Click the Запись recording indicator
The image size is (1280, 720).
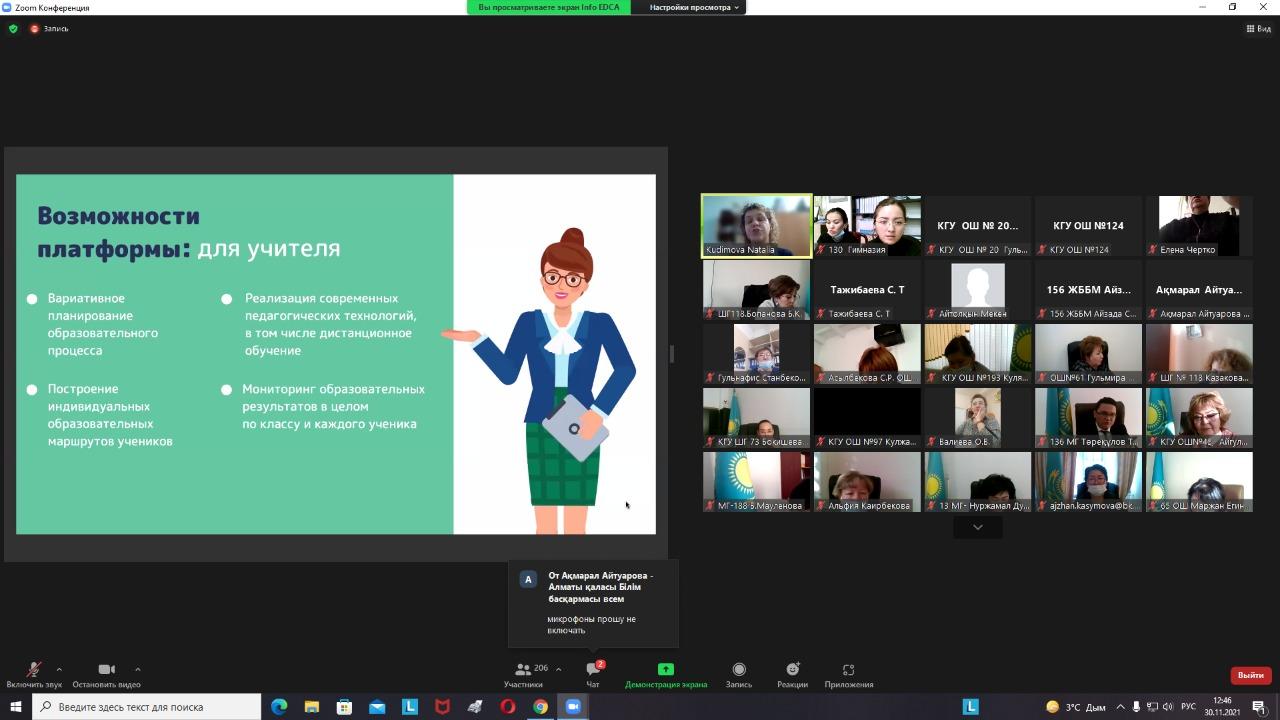point(49,29)
